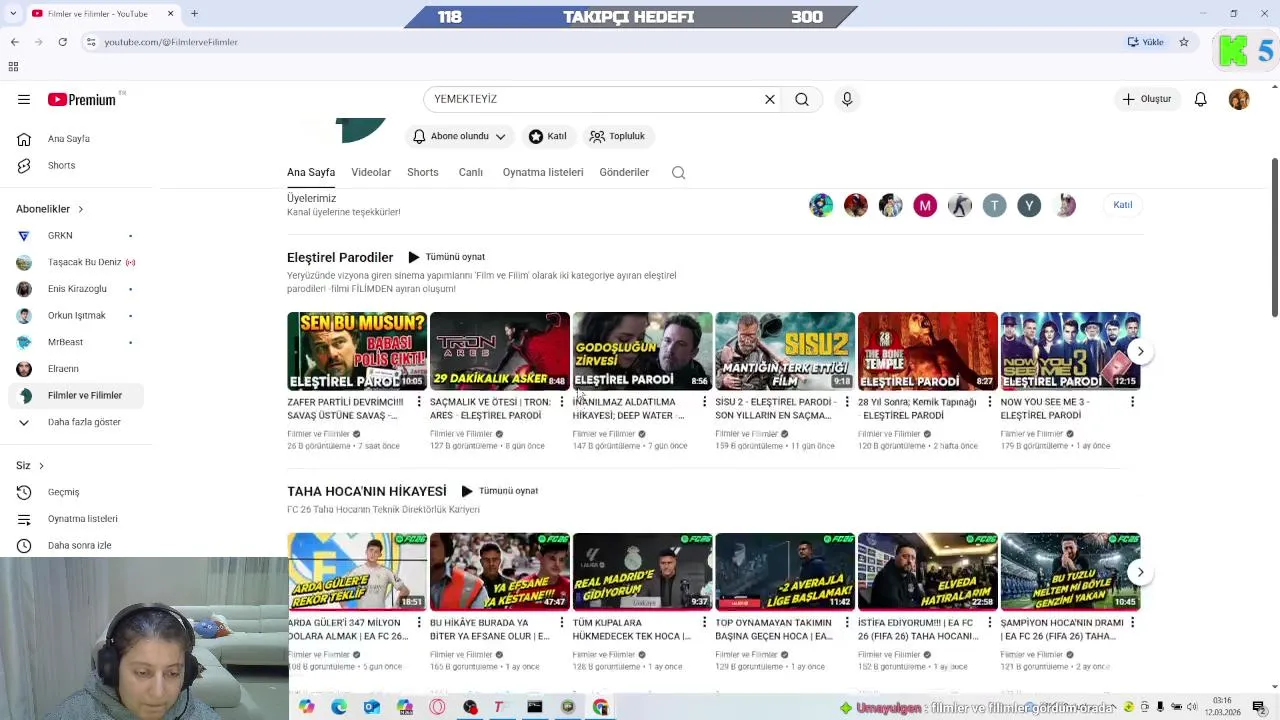Click the gray T member avatar

click(994, 205)
